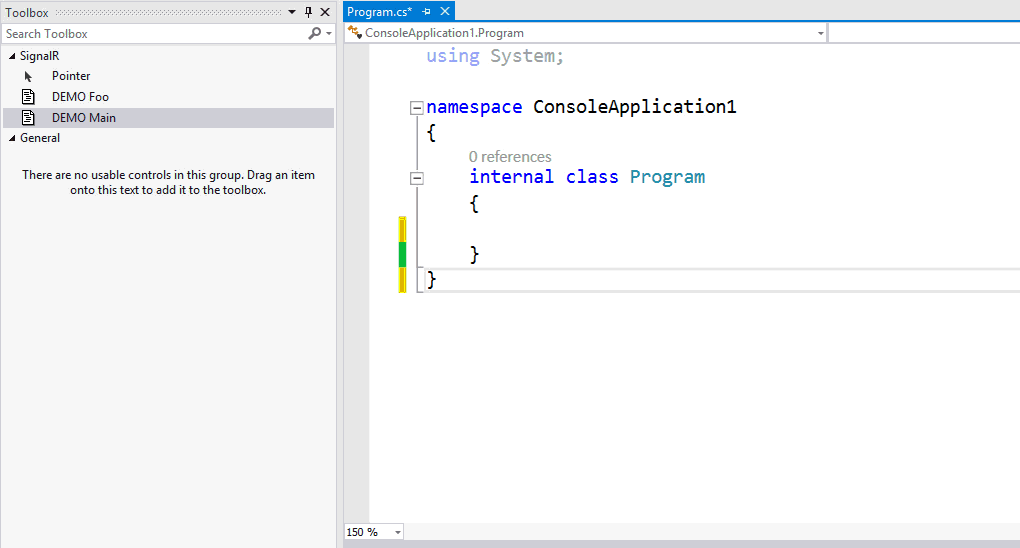
Task: Collapse the namespace ConsoleApplication1 block
Action: point(417,108)
